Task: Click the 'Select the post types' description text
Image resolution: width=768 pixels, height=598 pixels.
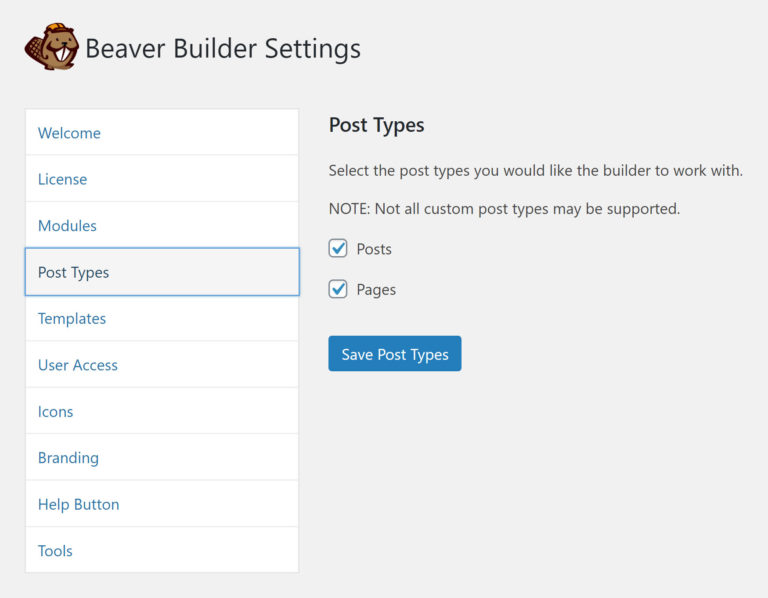Action: click(536, 170)
